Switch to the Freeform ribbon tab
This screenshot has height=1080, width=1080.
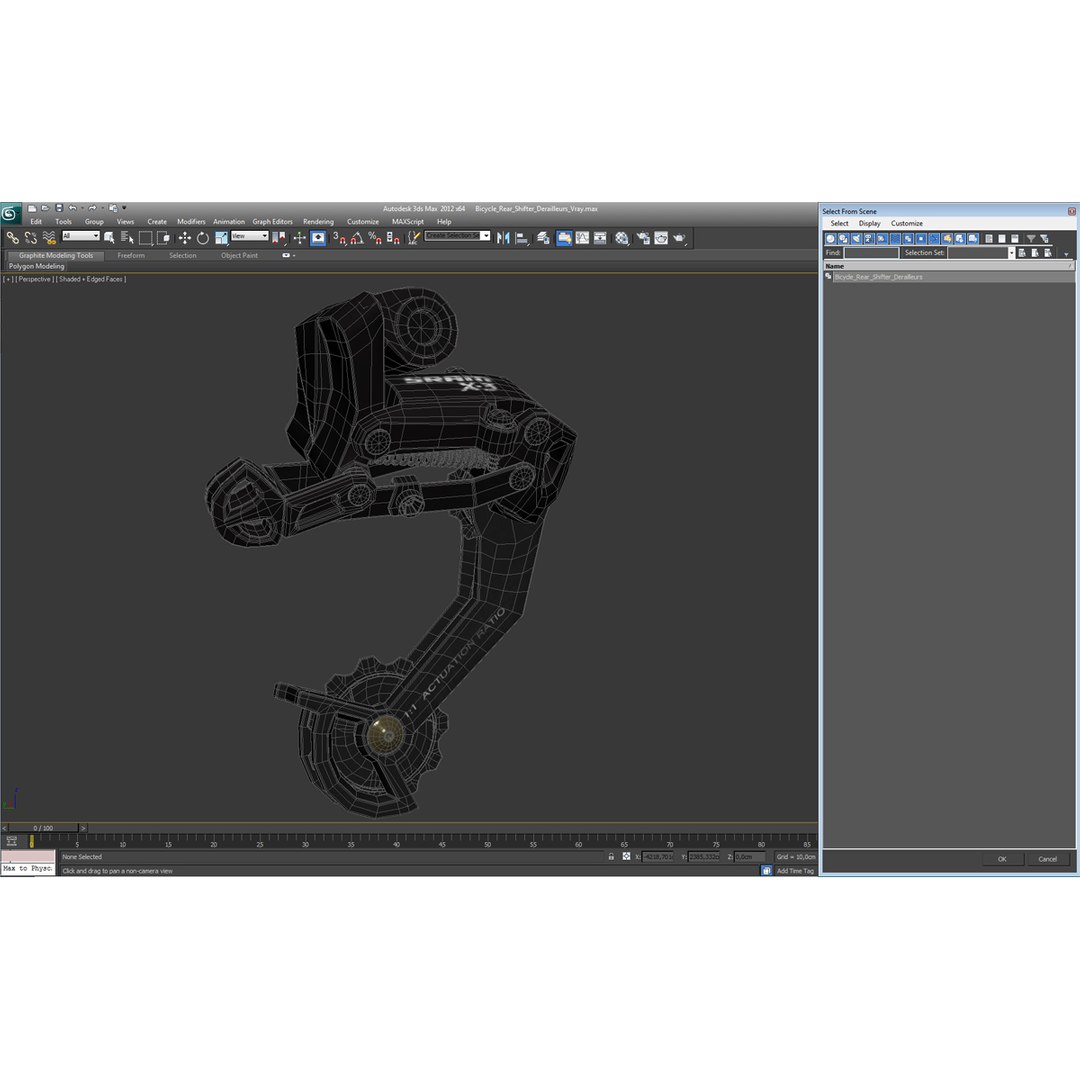click(131, 256)
